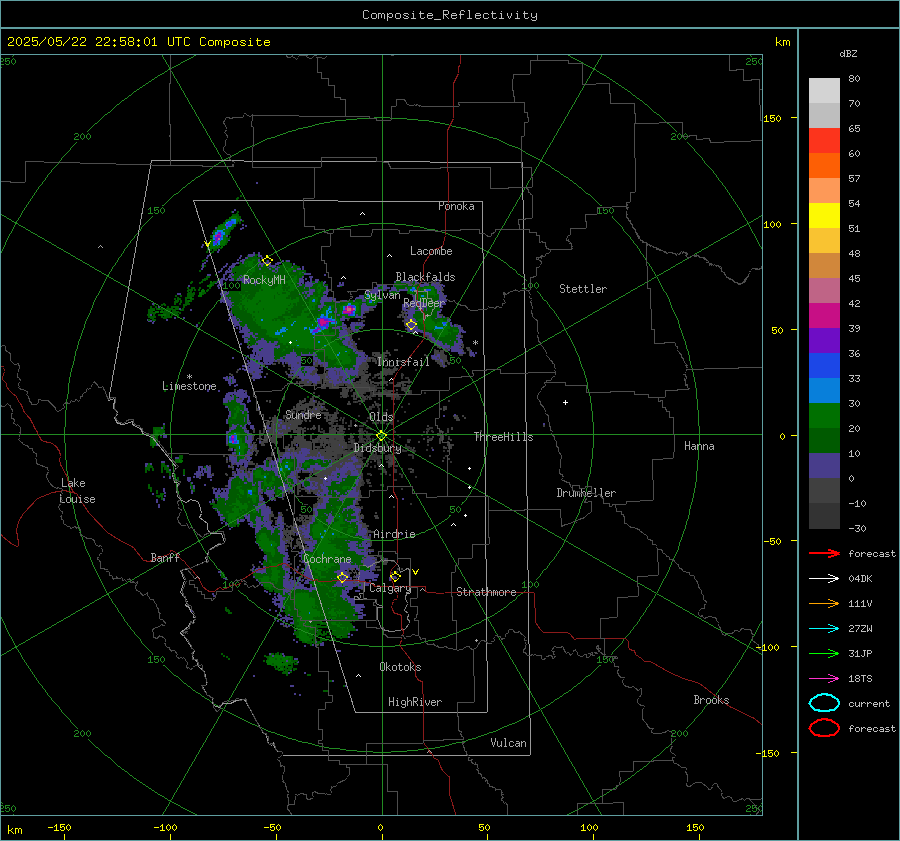Click the RockyMH label on map

click(x=264, y=280)
